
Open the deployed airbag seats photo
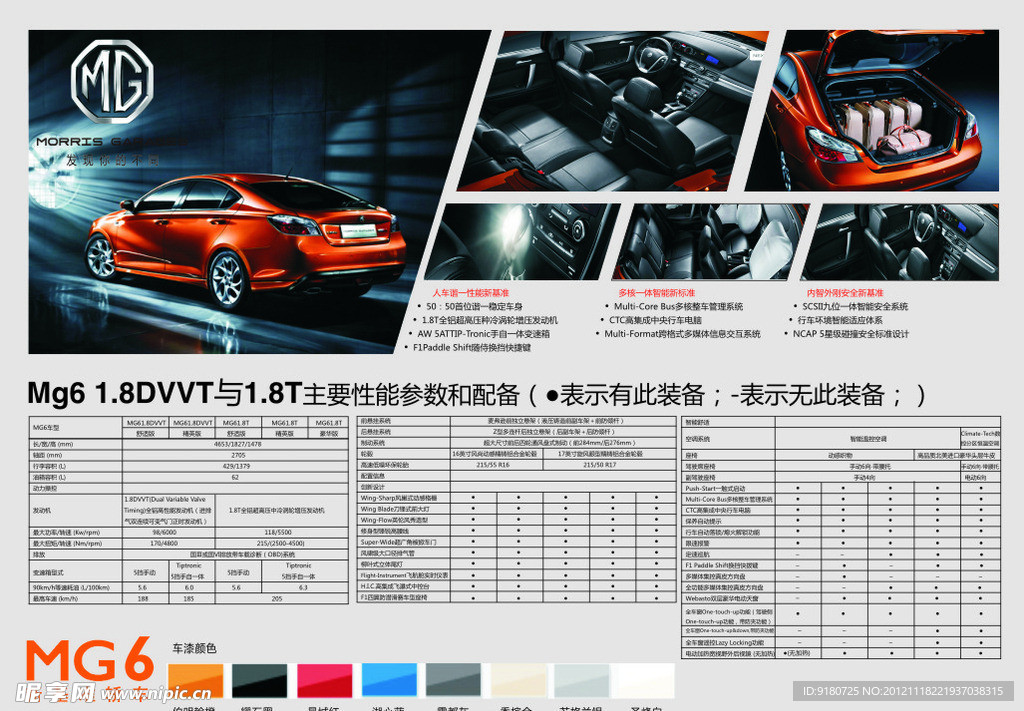711,242
